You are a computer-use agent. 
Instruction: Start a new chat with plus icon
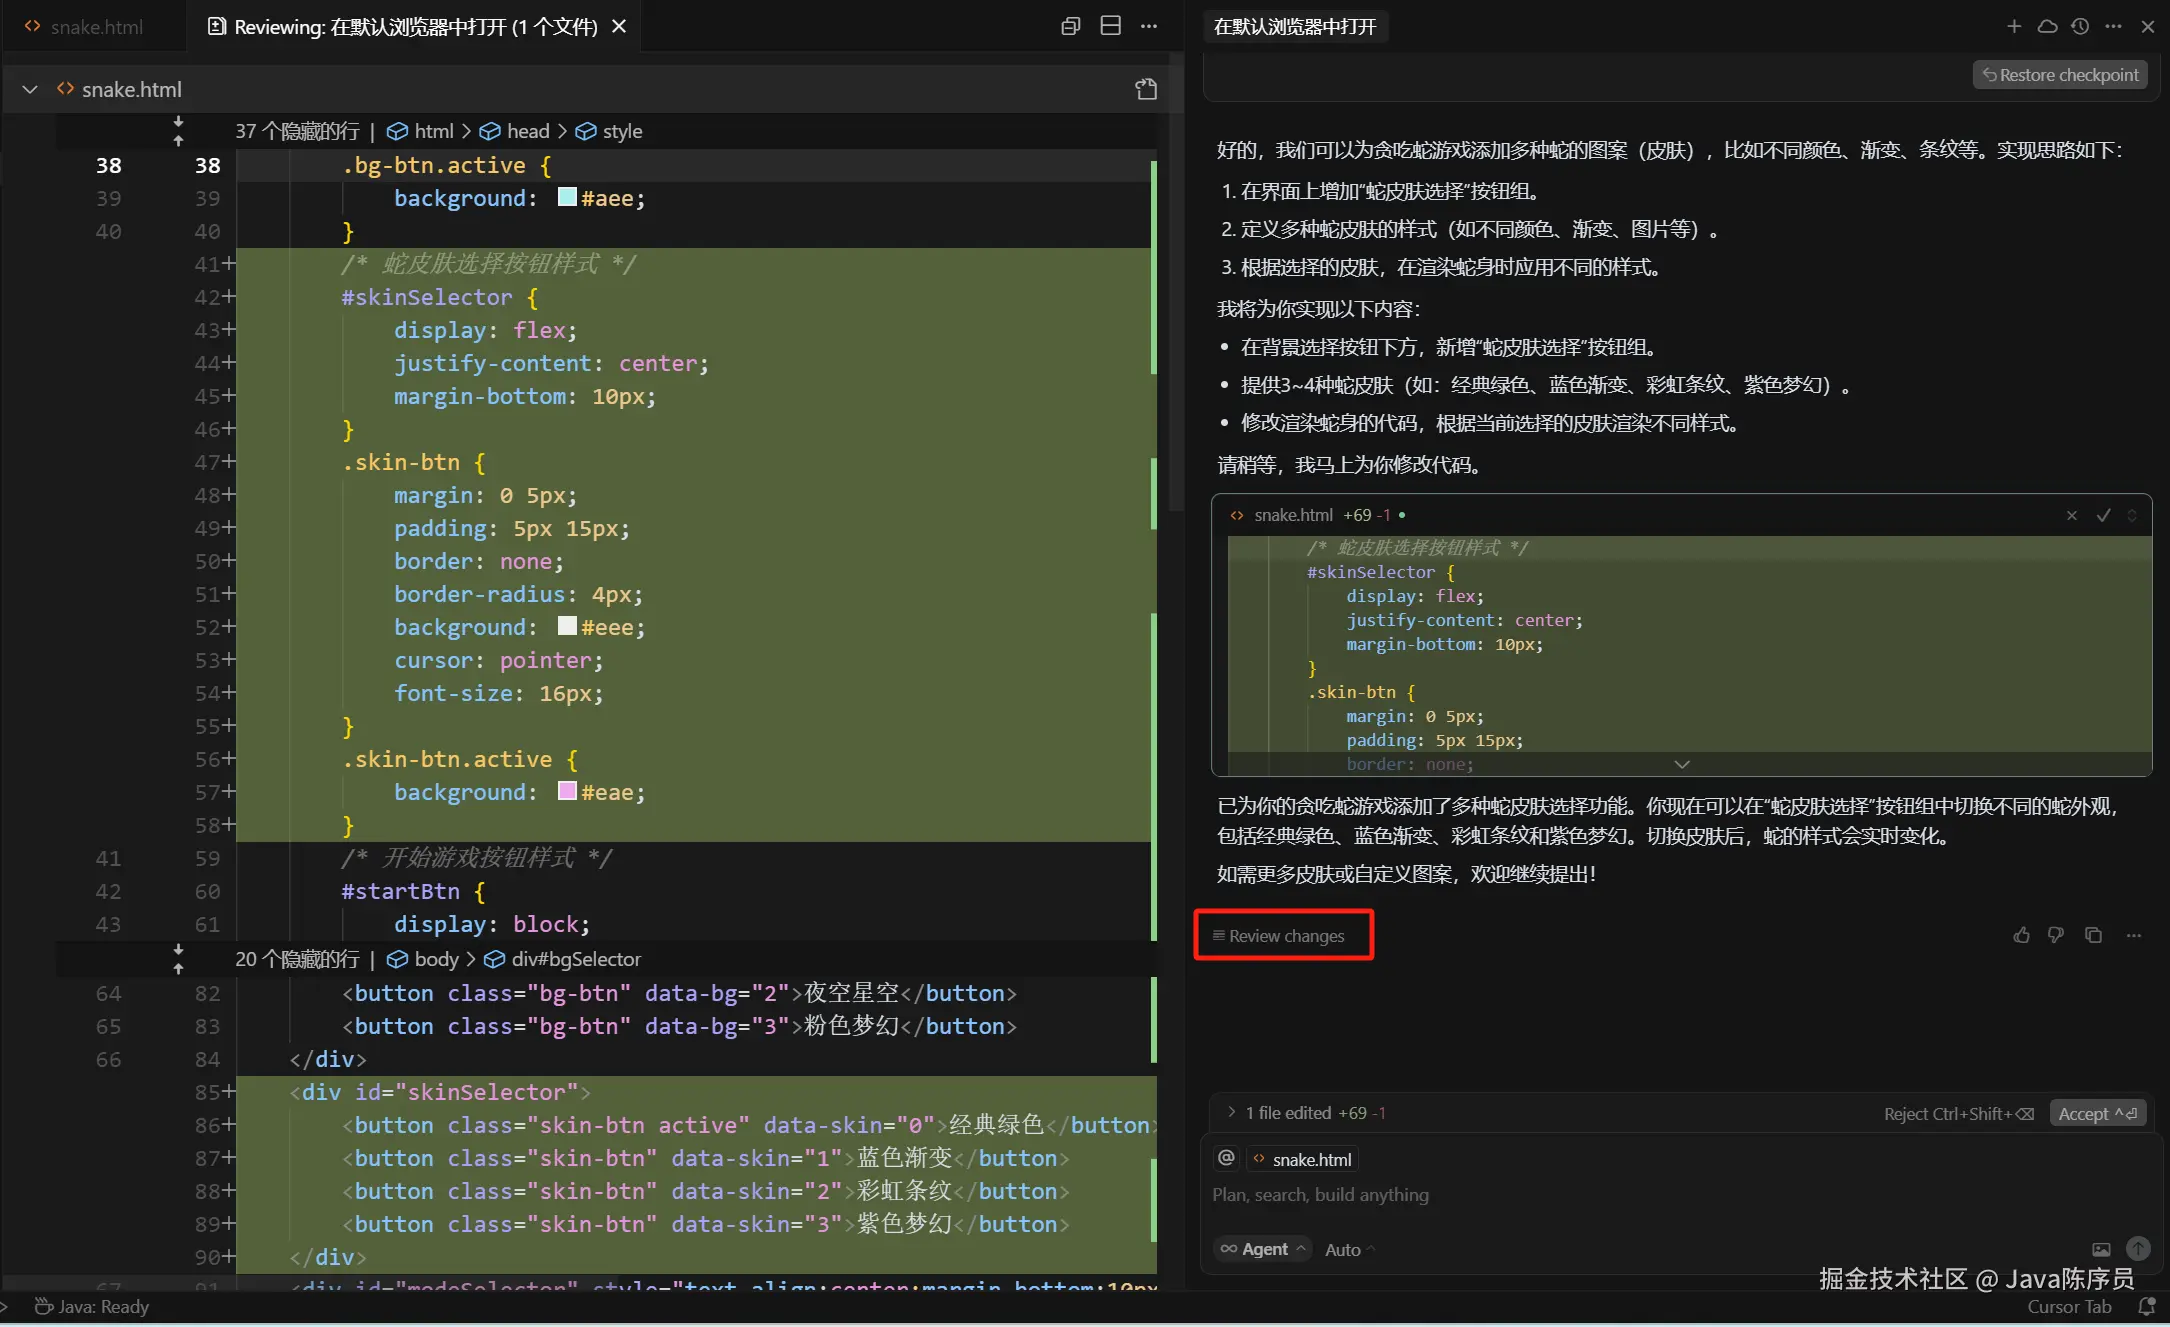click(x=2014, y=27)
